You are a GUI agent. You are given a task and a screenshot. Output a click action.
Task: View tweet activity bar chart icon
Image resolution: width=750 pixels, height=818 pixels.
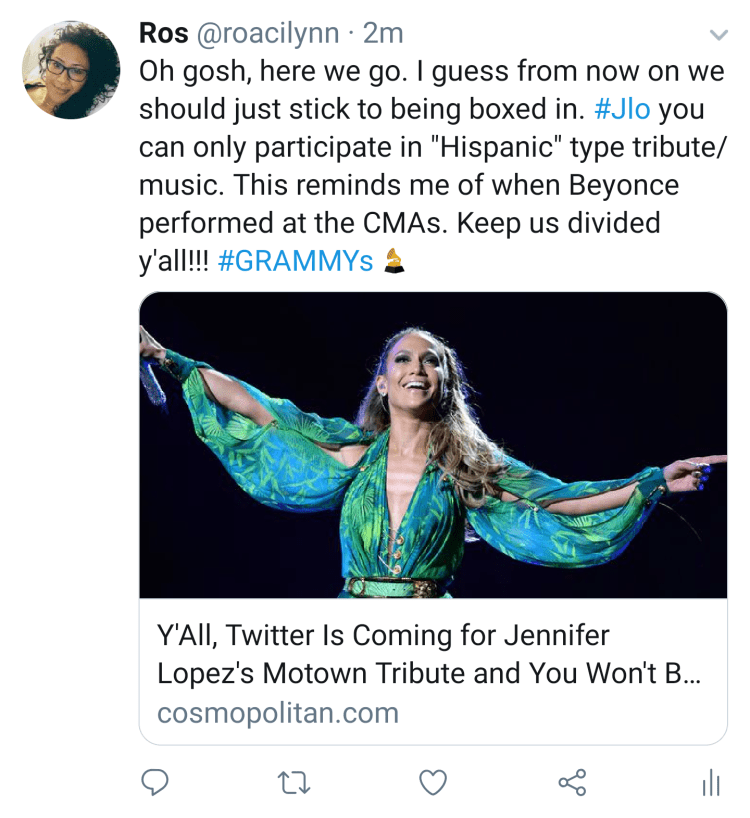(x=711, y=782)
